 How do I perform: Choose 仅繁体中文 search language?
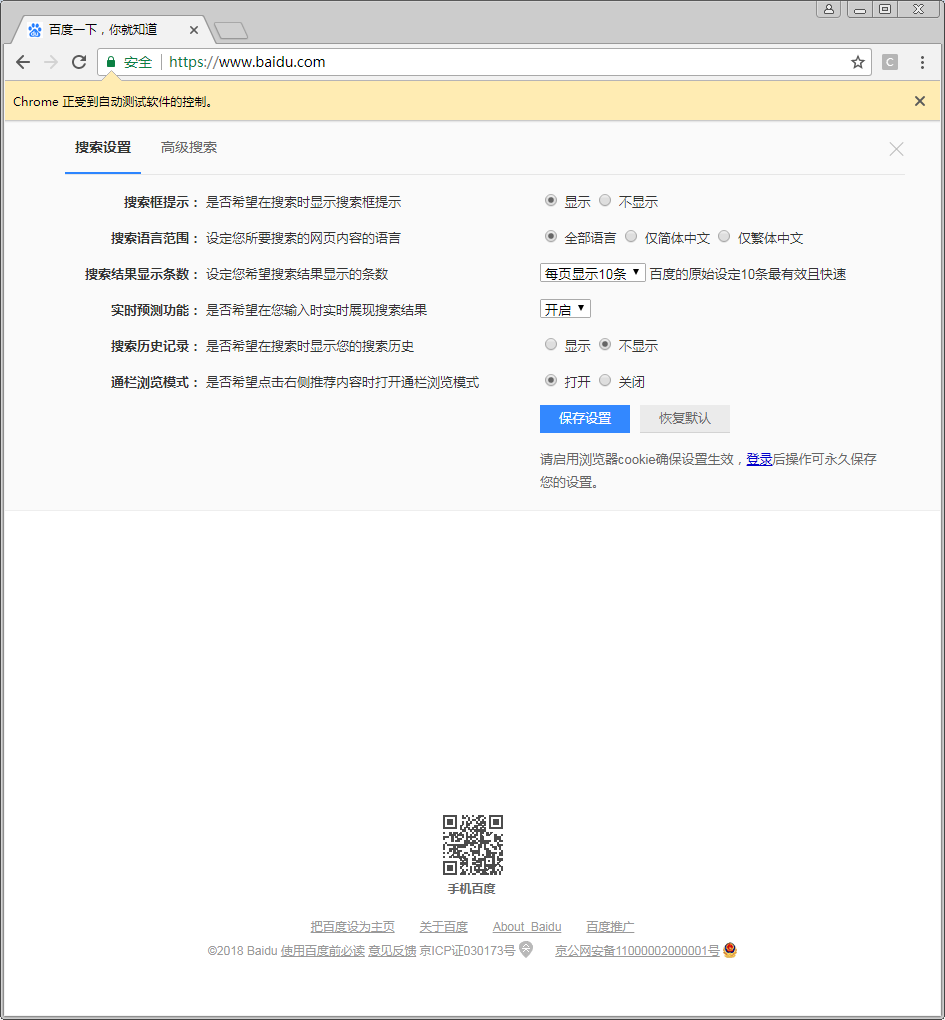click(x=724, y=236)
